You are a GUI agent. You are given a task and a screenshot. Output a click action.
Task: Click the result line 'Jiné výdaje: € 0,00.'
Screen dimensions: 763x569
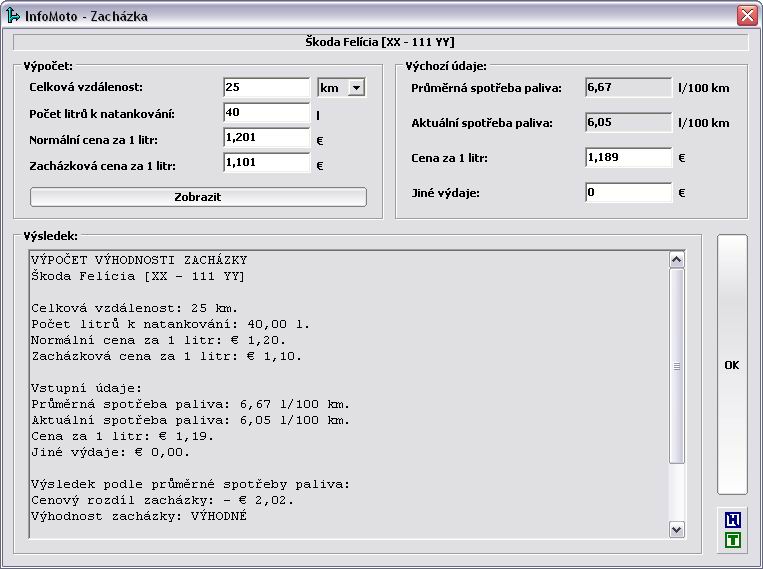click(110, 453)
